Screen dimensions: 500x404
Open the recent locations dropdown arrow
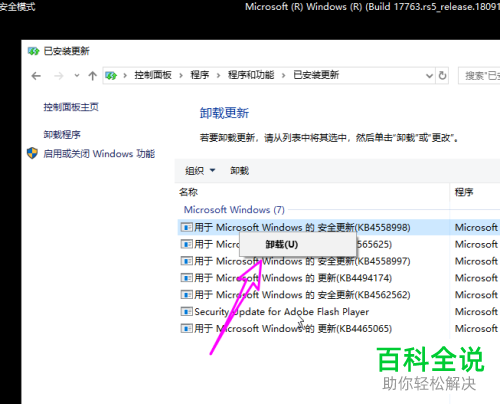tap(77, 76)
